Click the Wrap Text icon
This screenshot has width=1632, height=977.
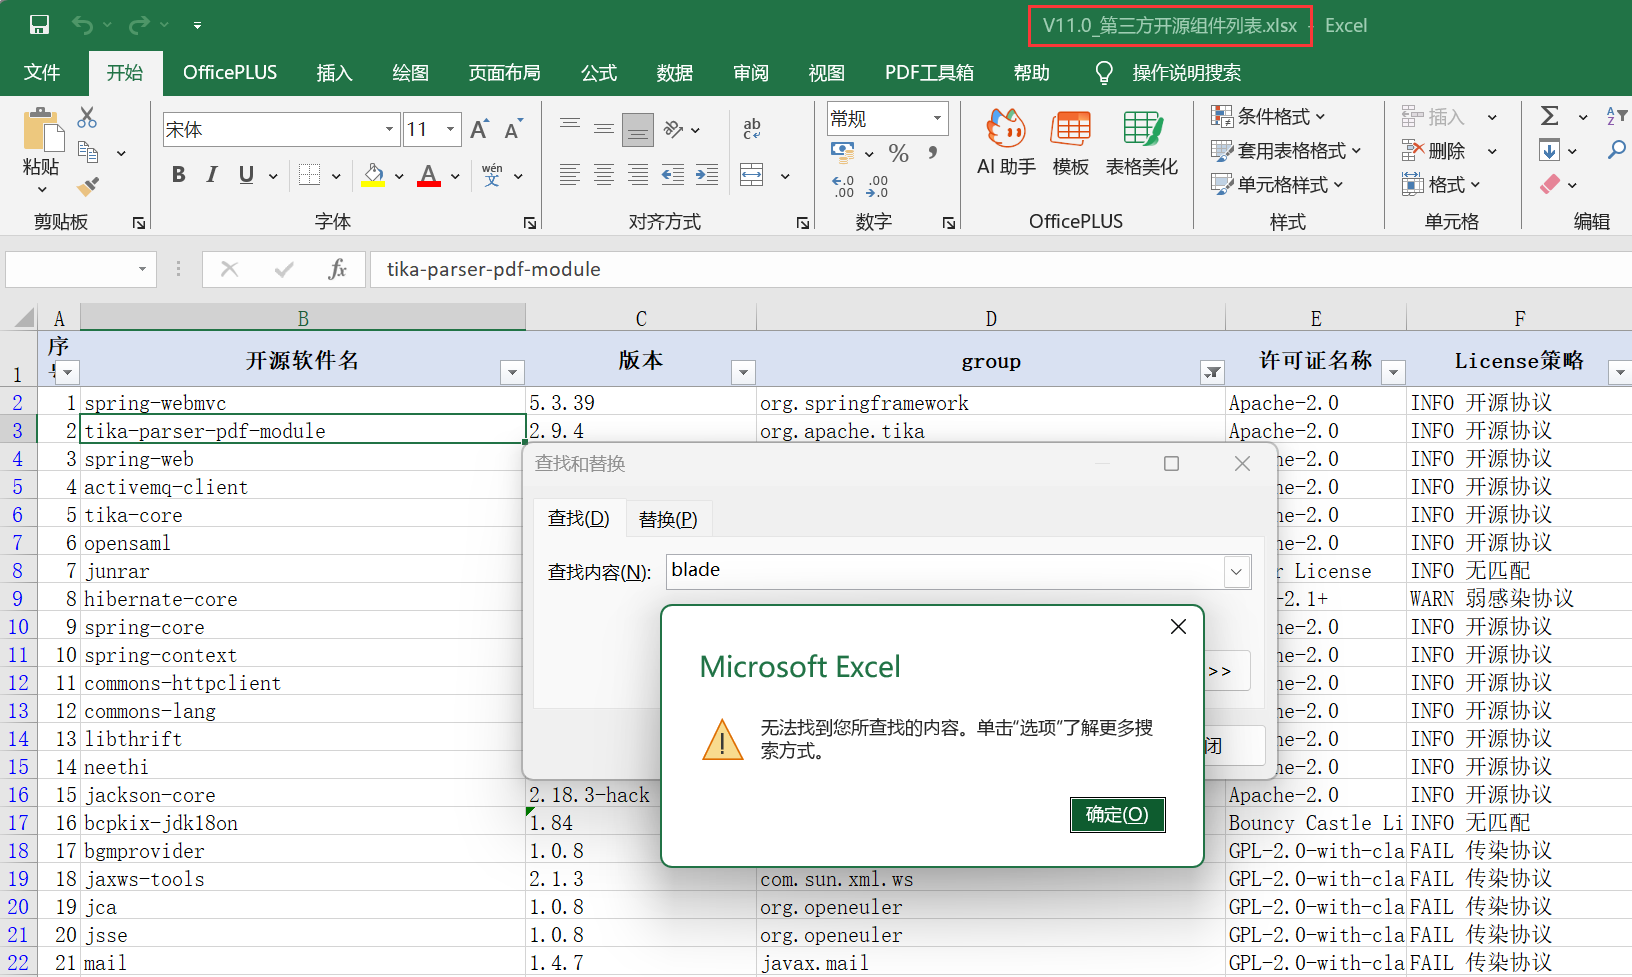(752, 128)
